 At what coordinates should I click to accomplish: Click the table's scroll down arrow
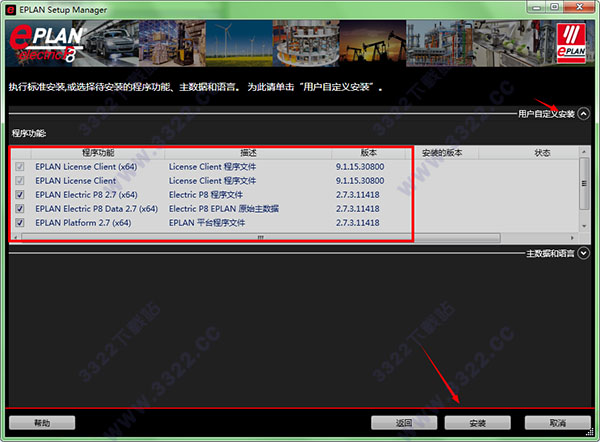click(x=584, y=226)
